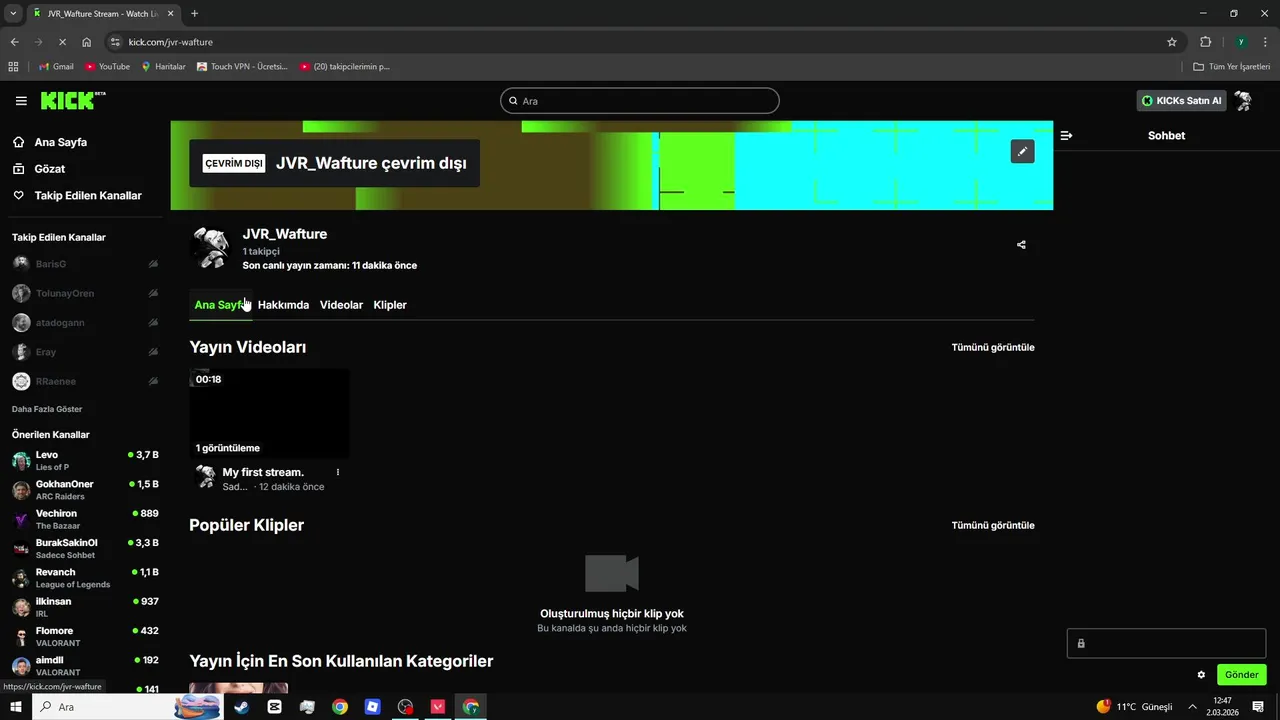The width and height of the screenshot is (1280, 720).
Task: Click the JVR_Wafture channel avatar
Action: click(211, 248)
